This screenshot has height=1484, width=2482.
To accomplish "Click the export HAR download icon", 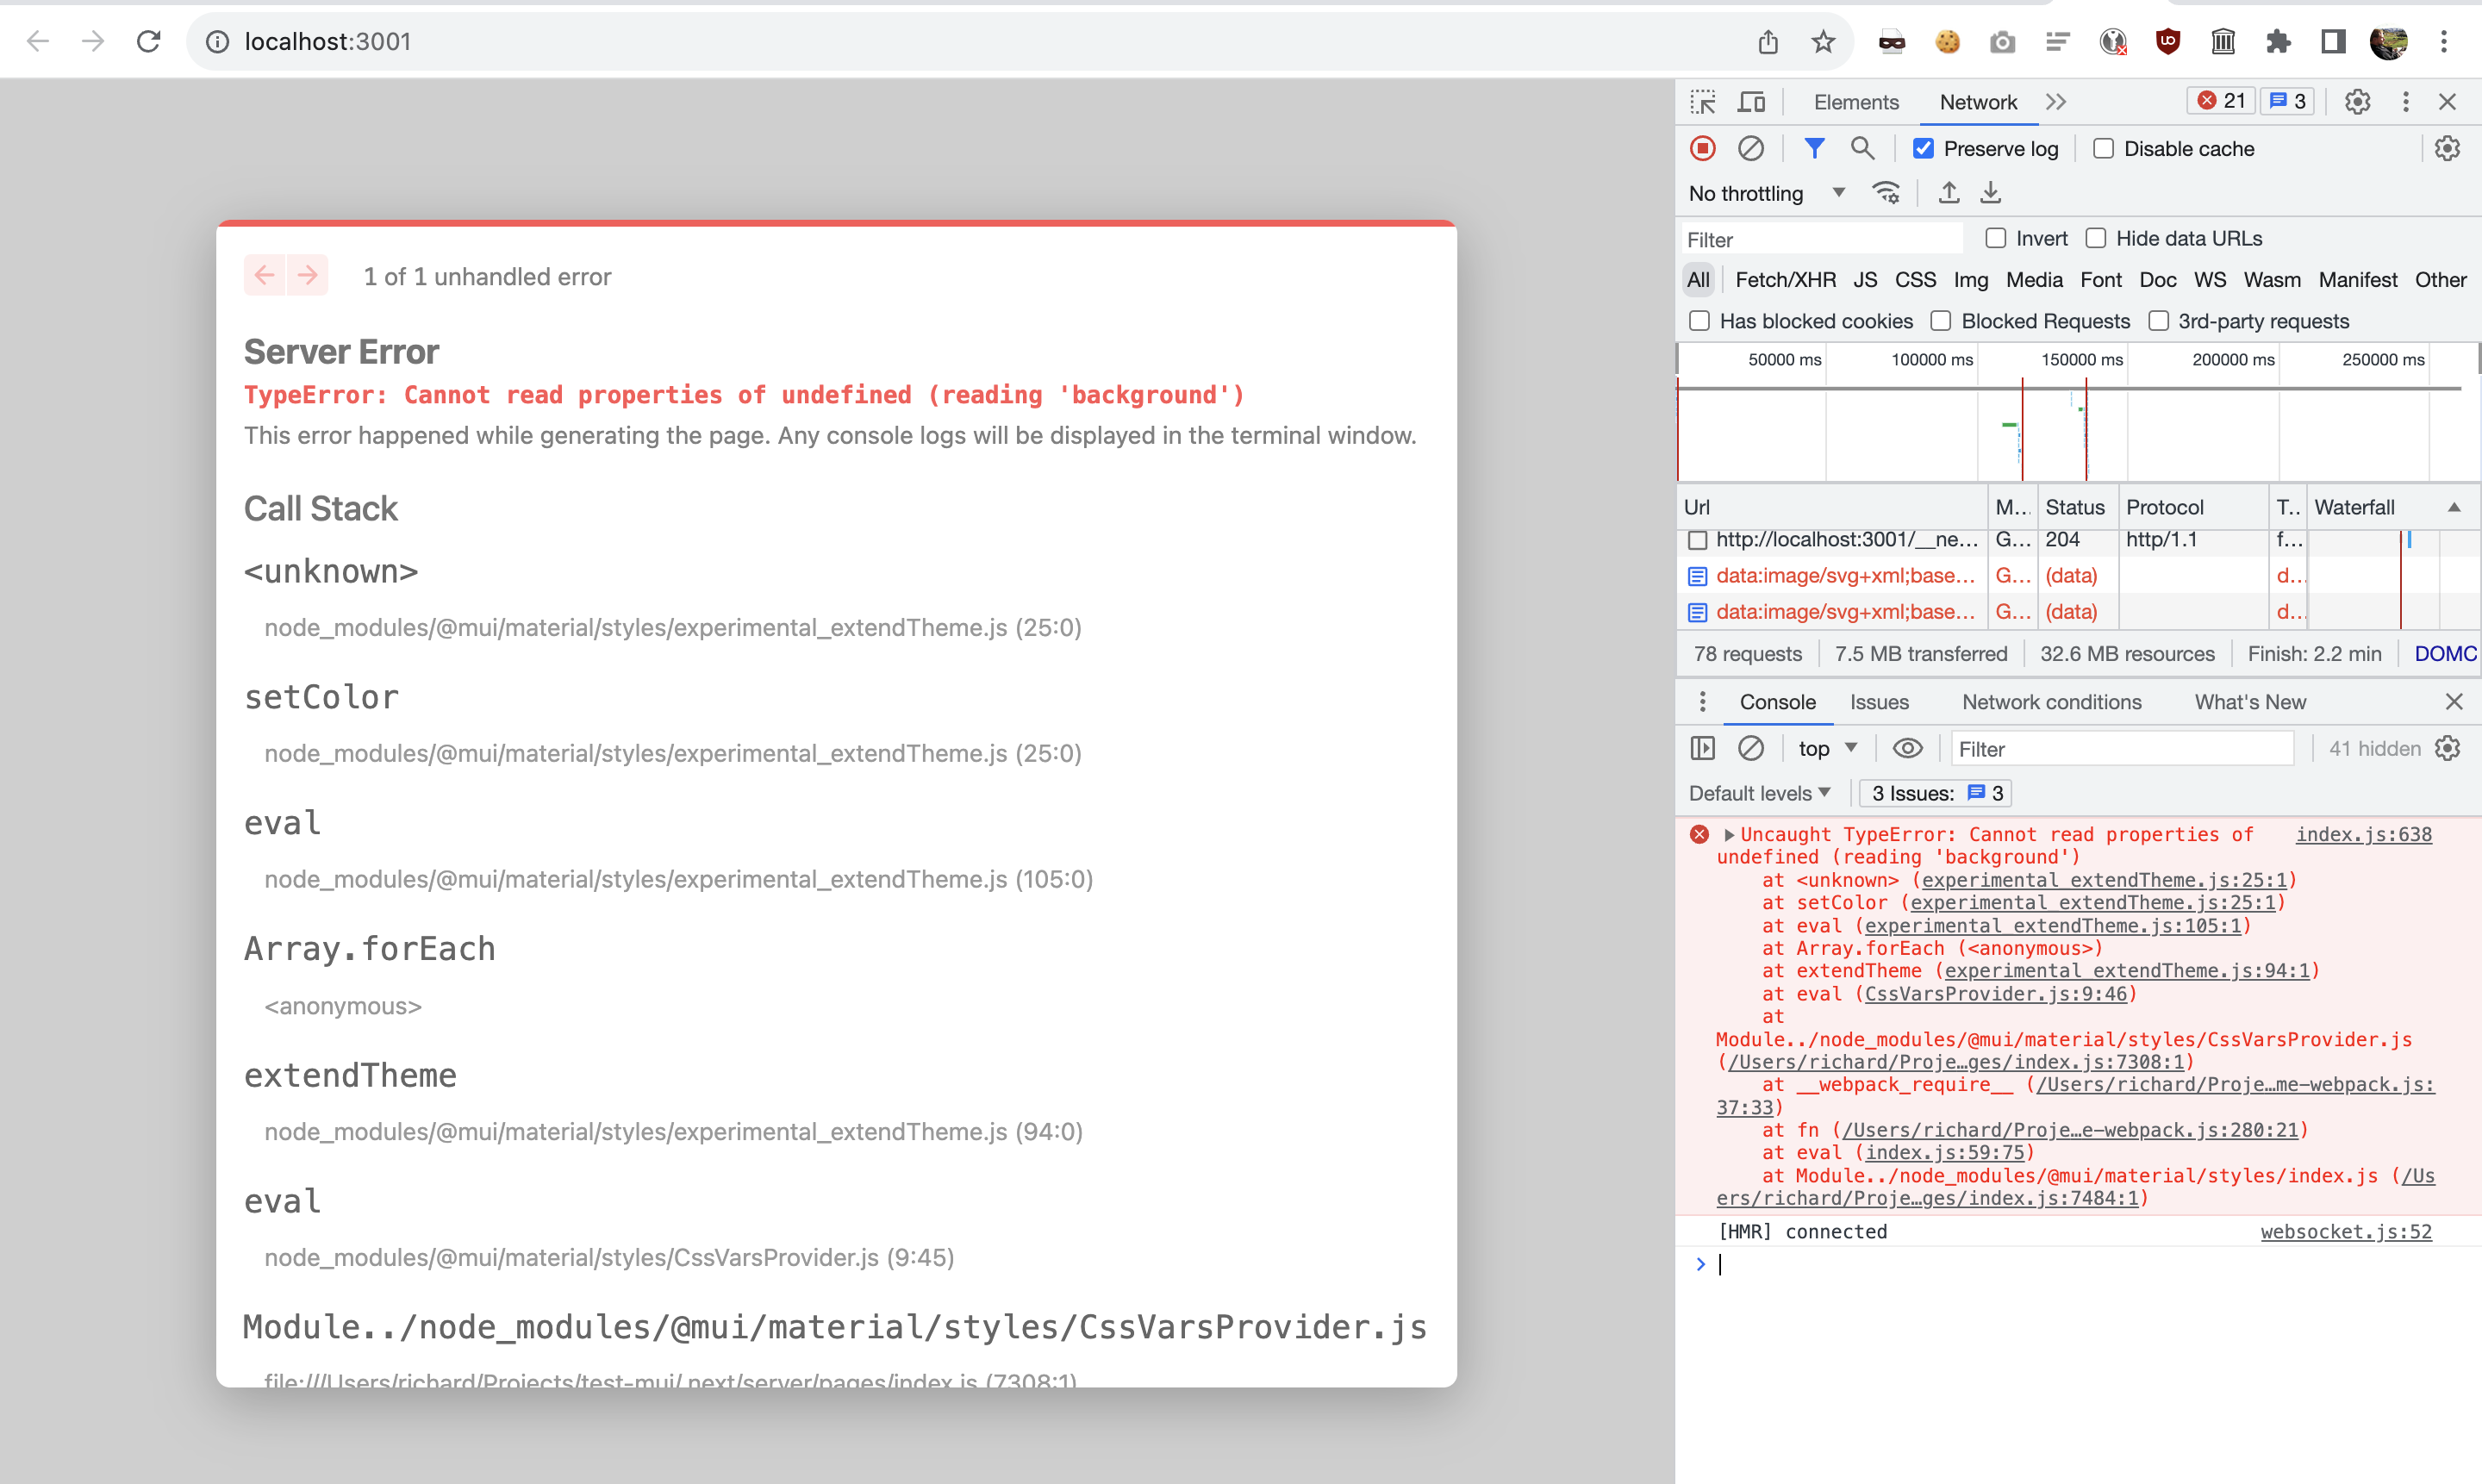I will (1991, 193).
